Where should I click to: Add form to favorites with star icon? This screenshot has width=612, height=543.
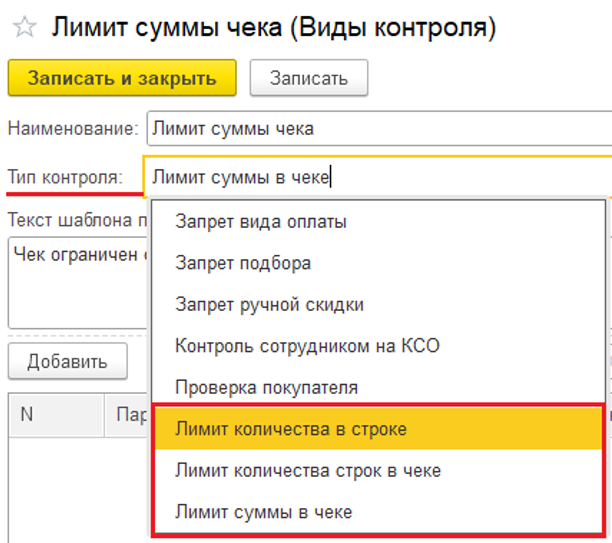pyautogui.click(x=22, y=26)
